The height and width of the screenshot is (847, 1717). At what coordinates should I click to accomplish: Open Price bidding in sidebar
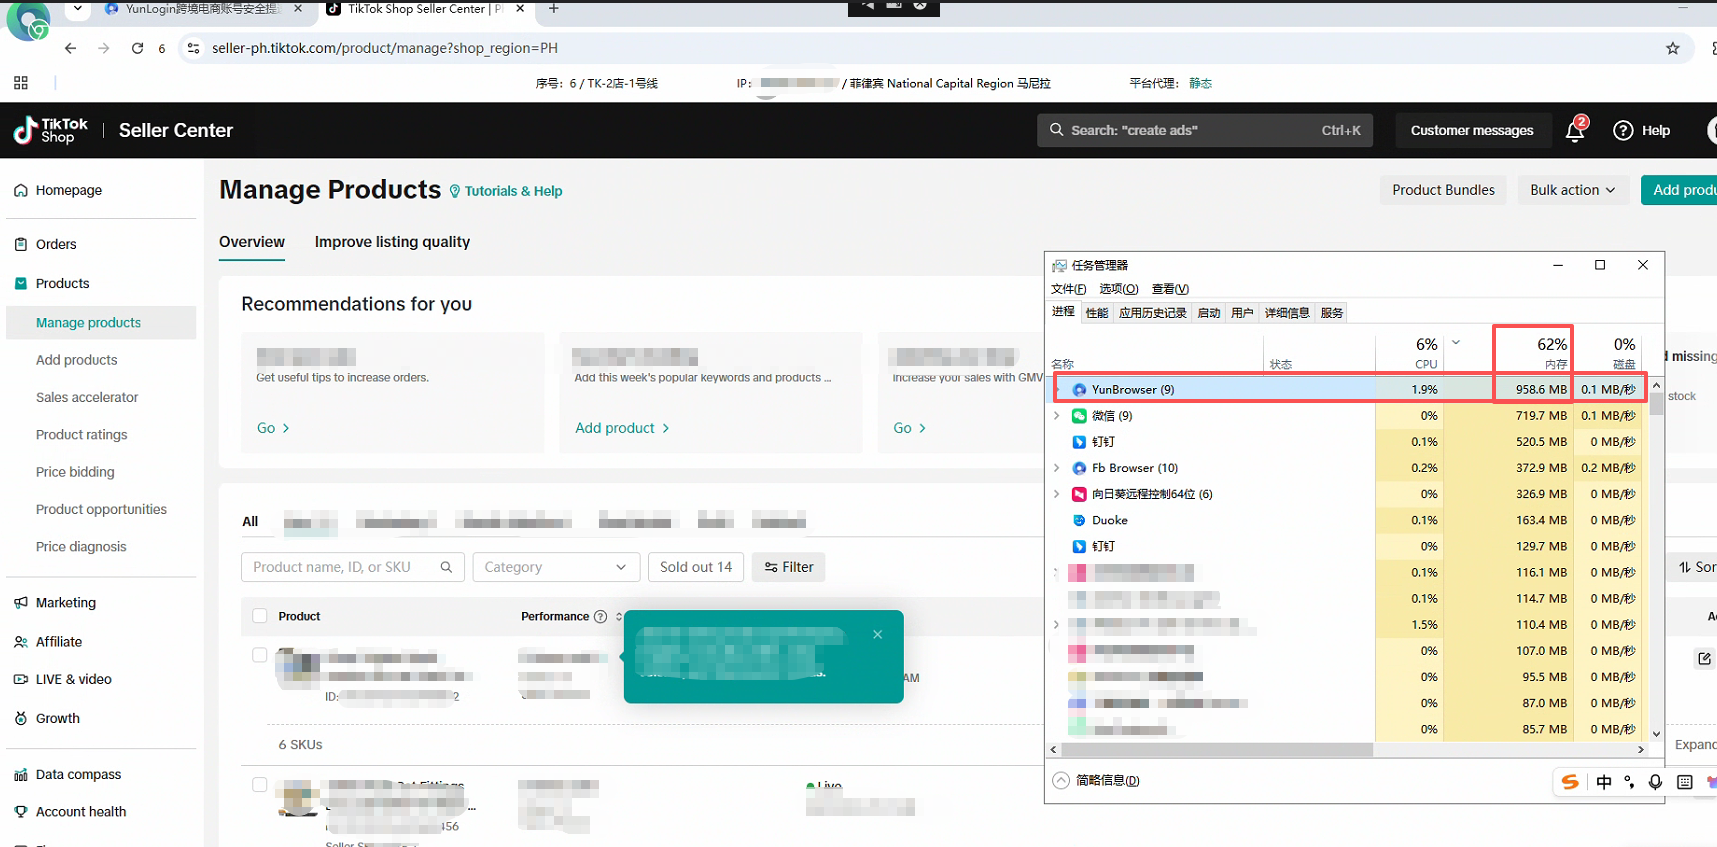75,472
